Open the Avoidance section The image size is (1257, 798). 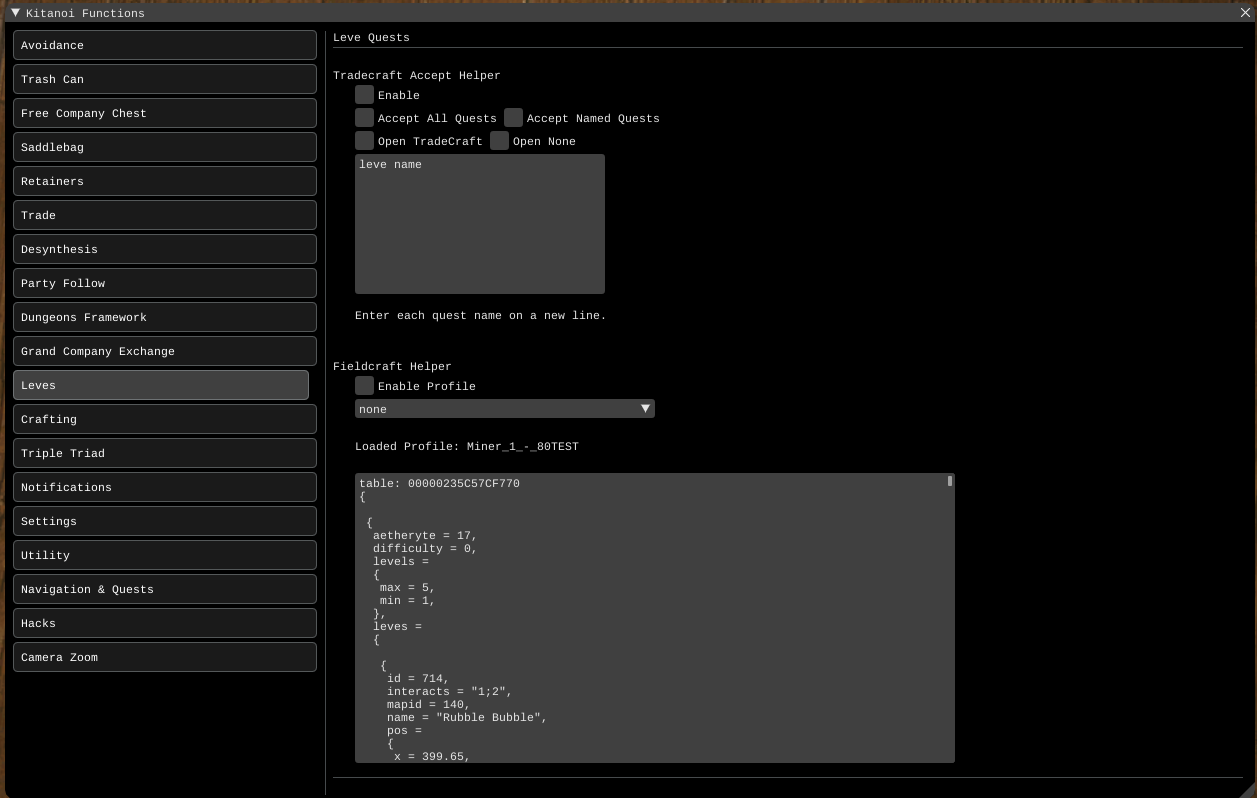(165, 45)
